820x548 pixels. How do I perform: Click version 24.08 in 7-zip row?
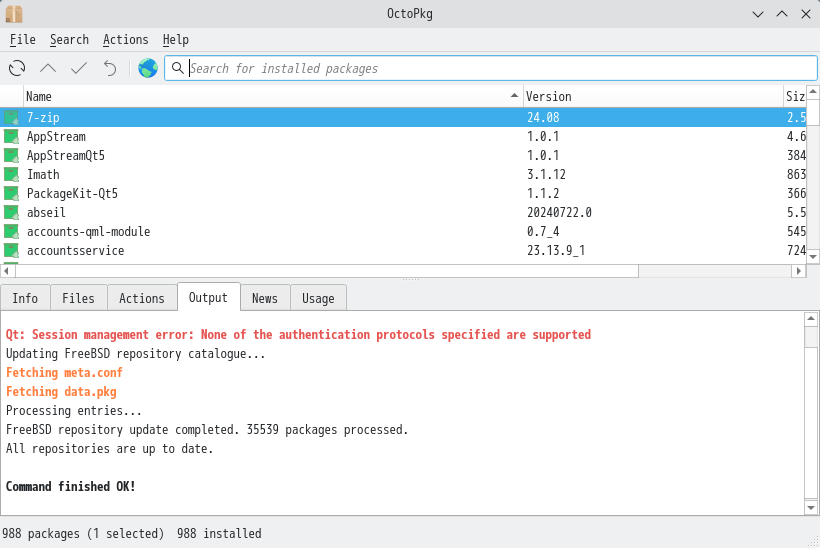pos(543,117)
